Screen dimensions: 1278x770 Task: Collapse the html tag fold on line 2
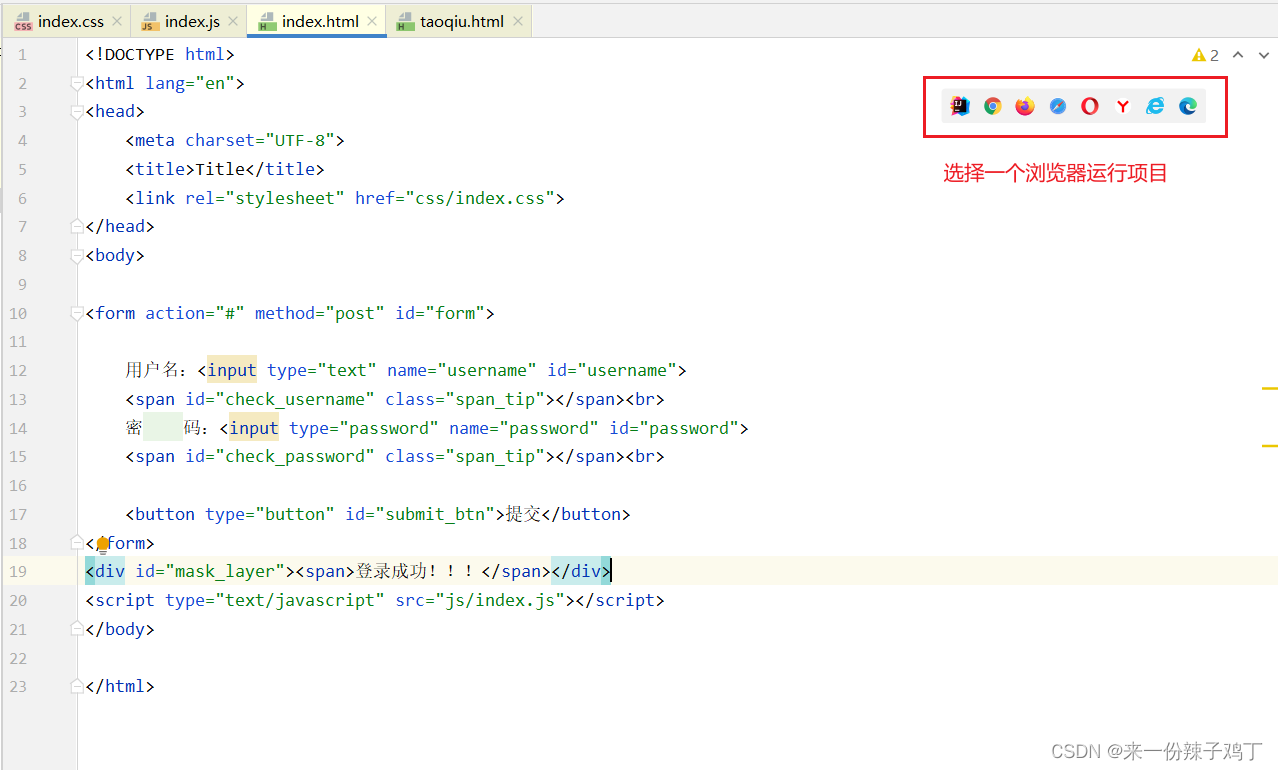77,83
